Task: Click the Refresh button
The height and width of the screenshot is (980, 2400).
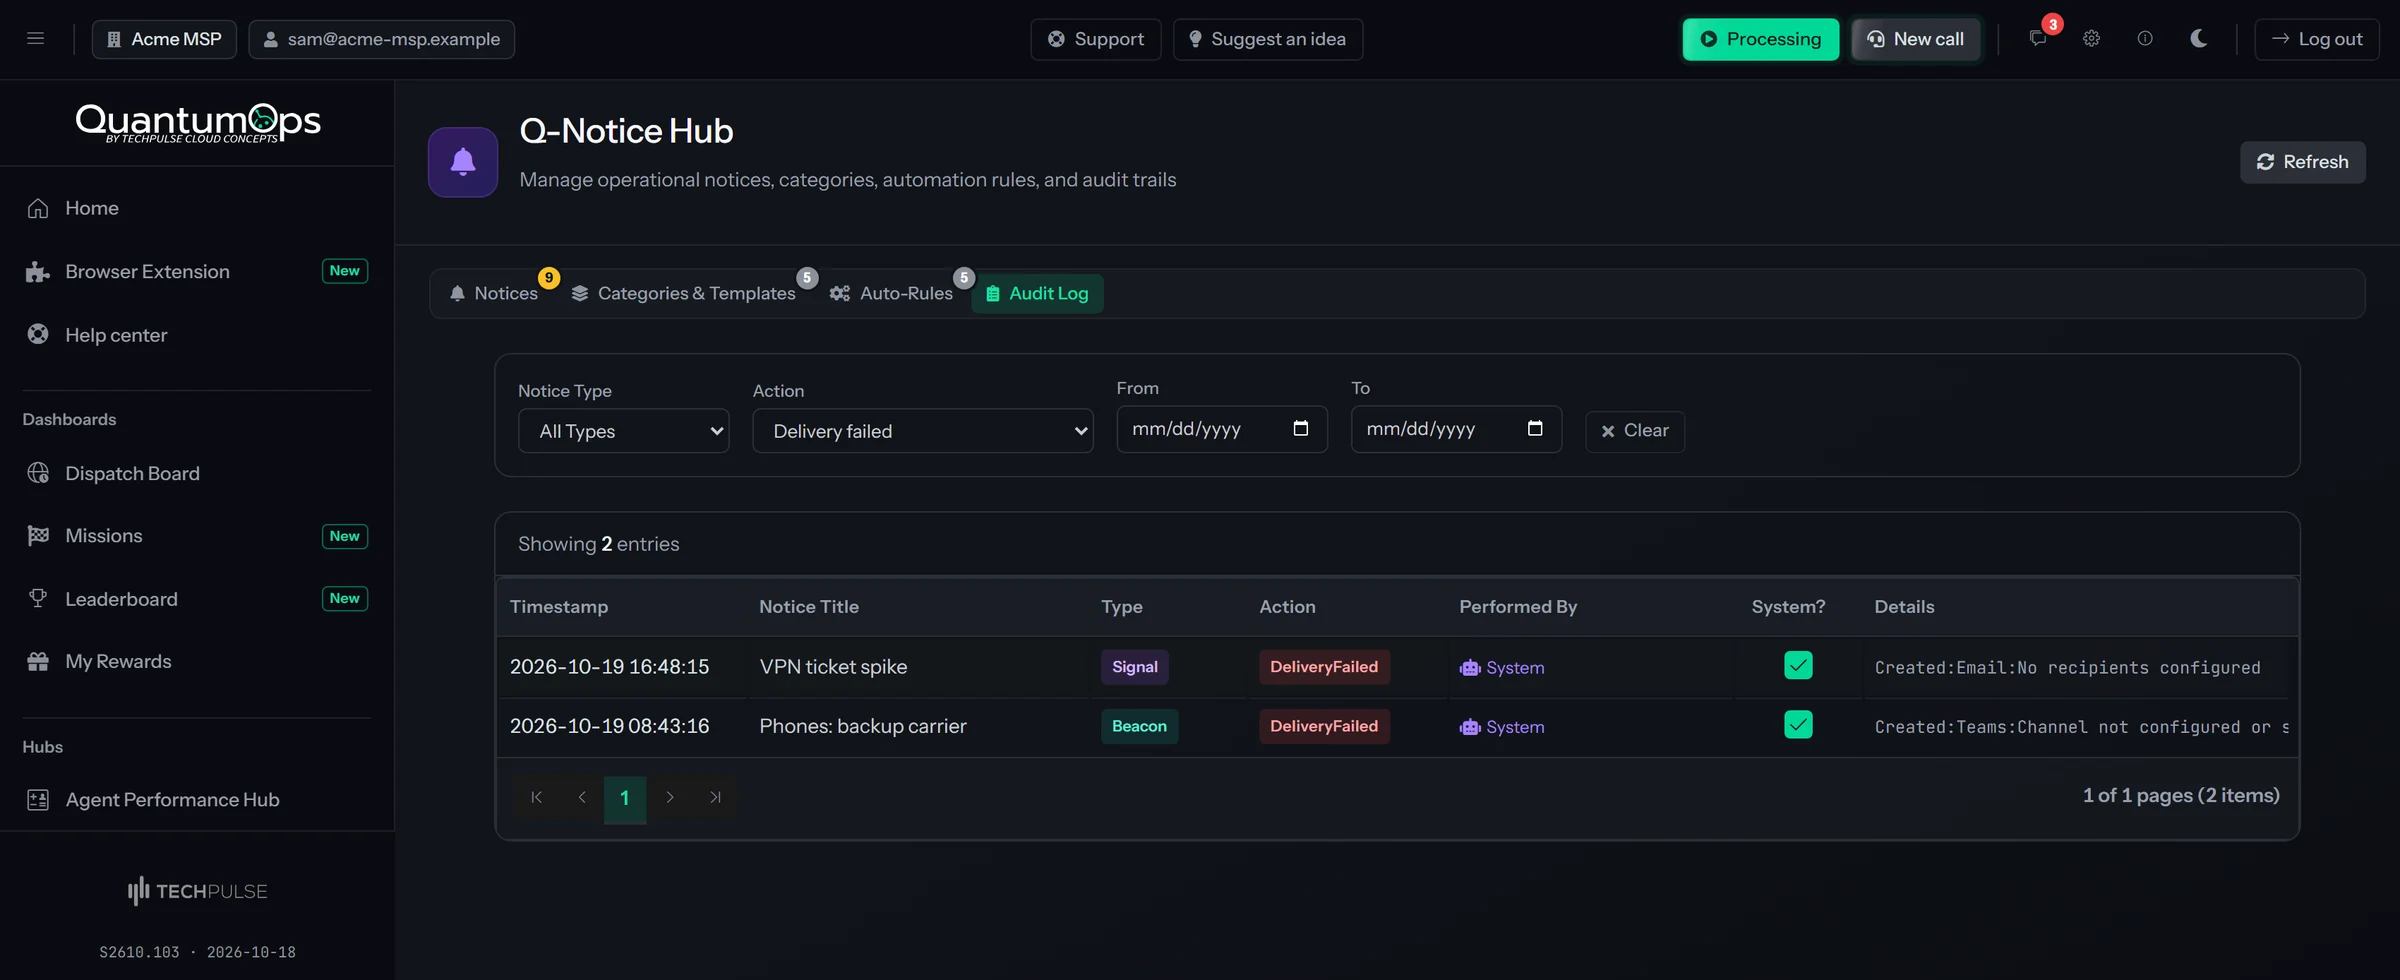Action: point(2302,162)
